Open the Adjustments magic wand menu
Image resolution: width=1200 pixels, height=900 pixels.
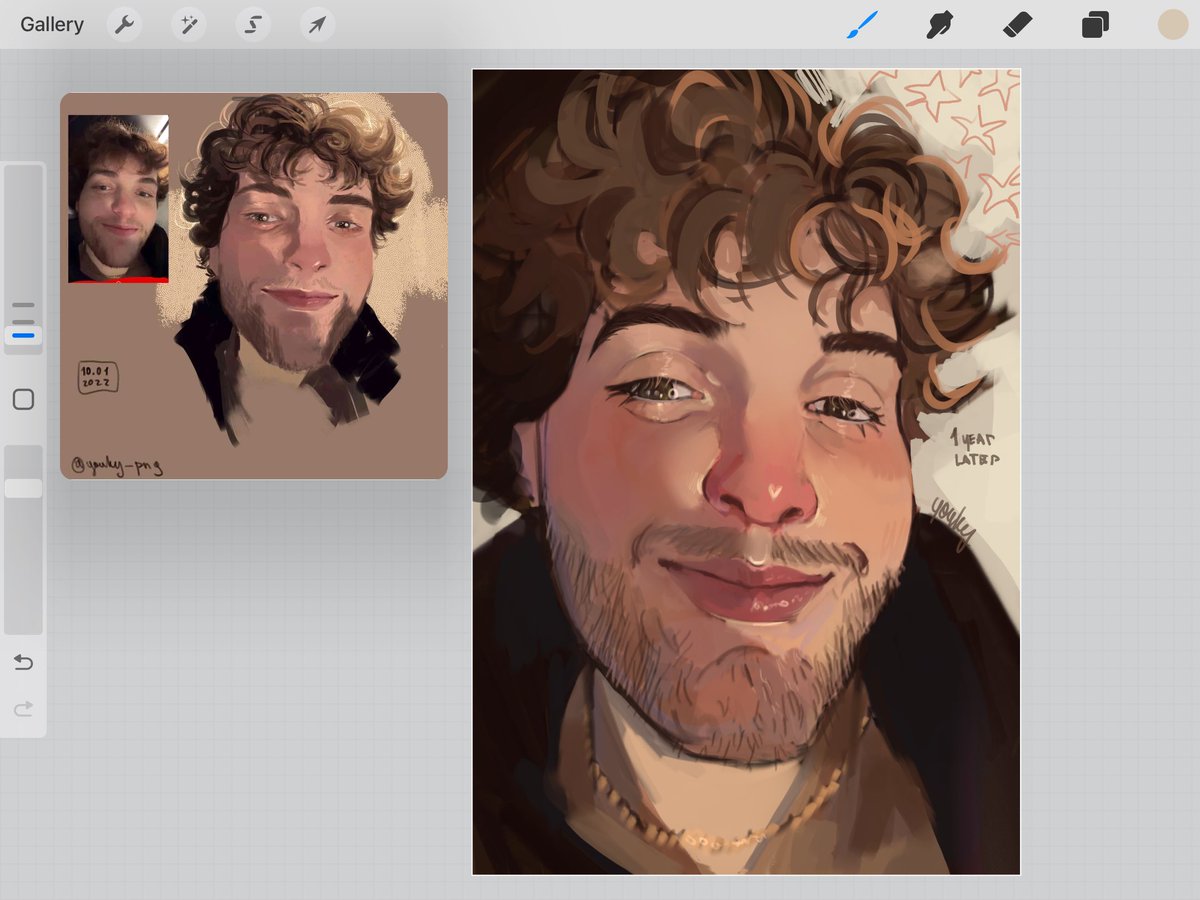click(x=188, y=24)
